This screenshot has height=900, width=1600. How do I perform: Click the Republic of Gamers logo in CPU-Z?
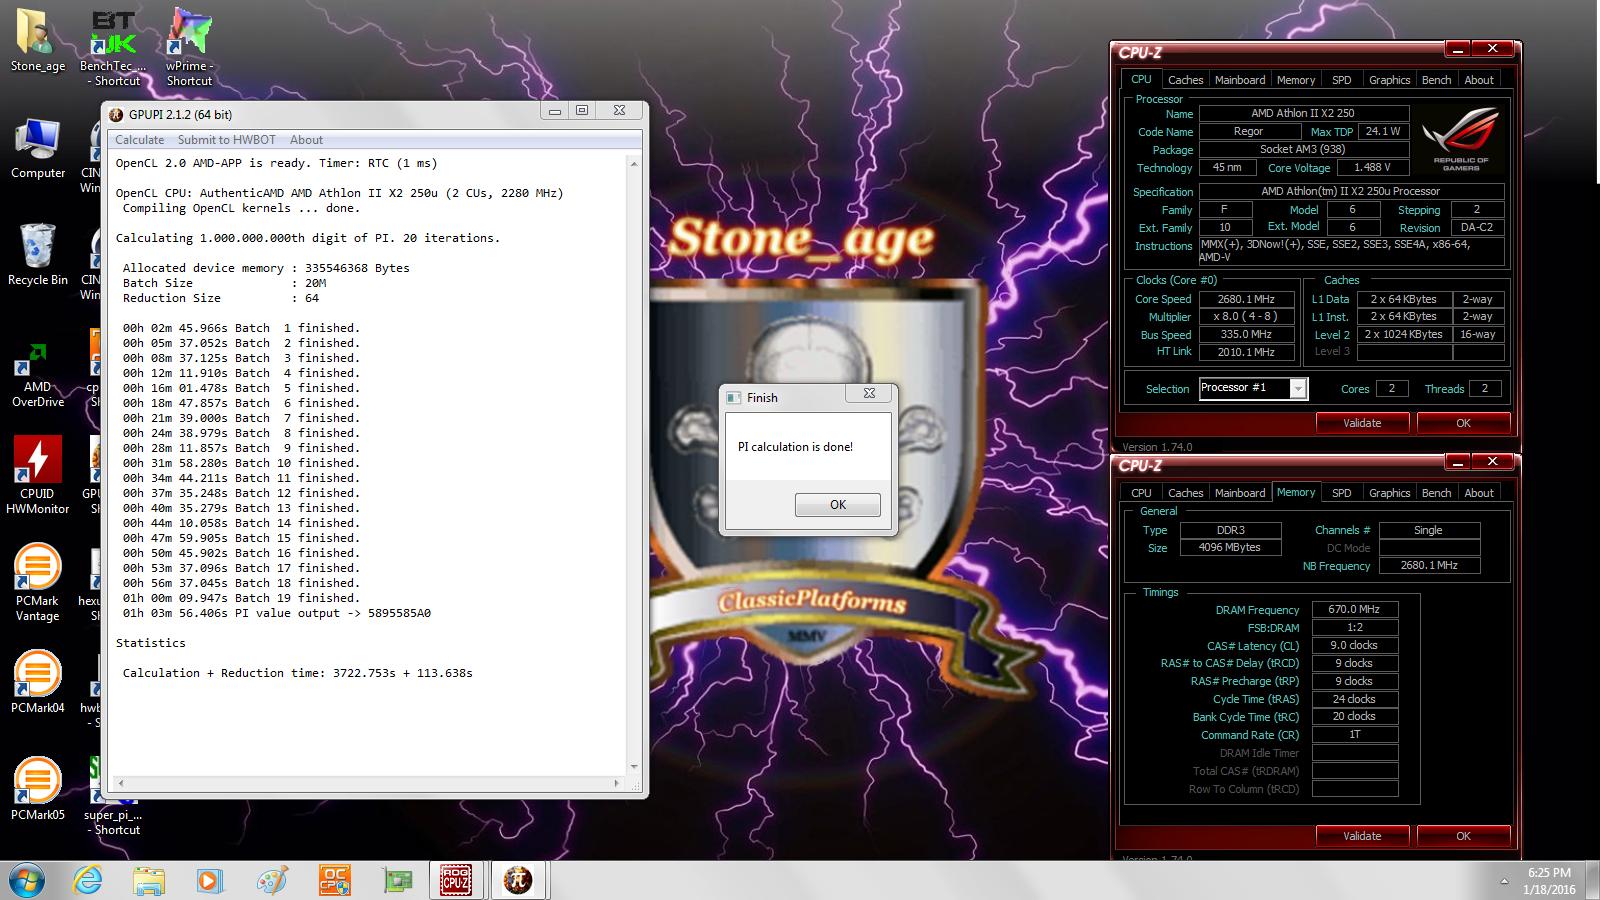(1461, 138)
